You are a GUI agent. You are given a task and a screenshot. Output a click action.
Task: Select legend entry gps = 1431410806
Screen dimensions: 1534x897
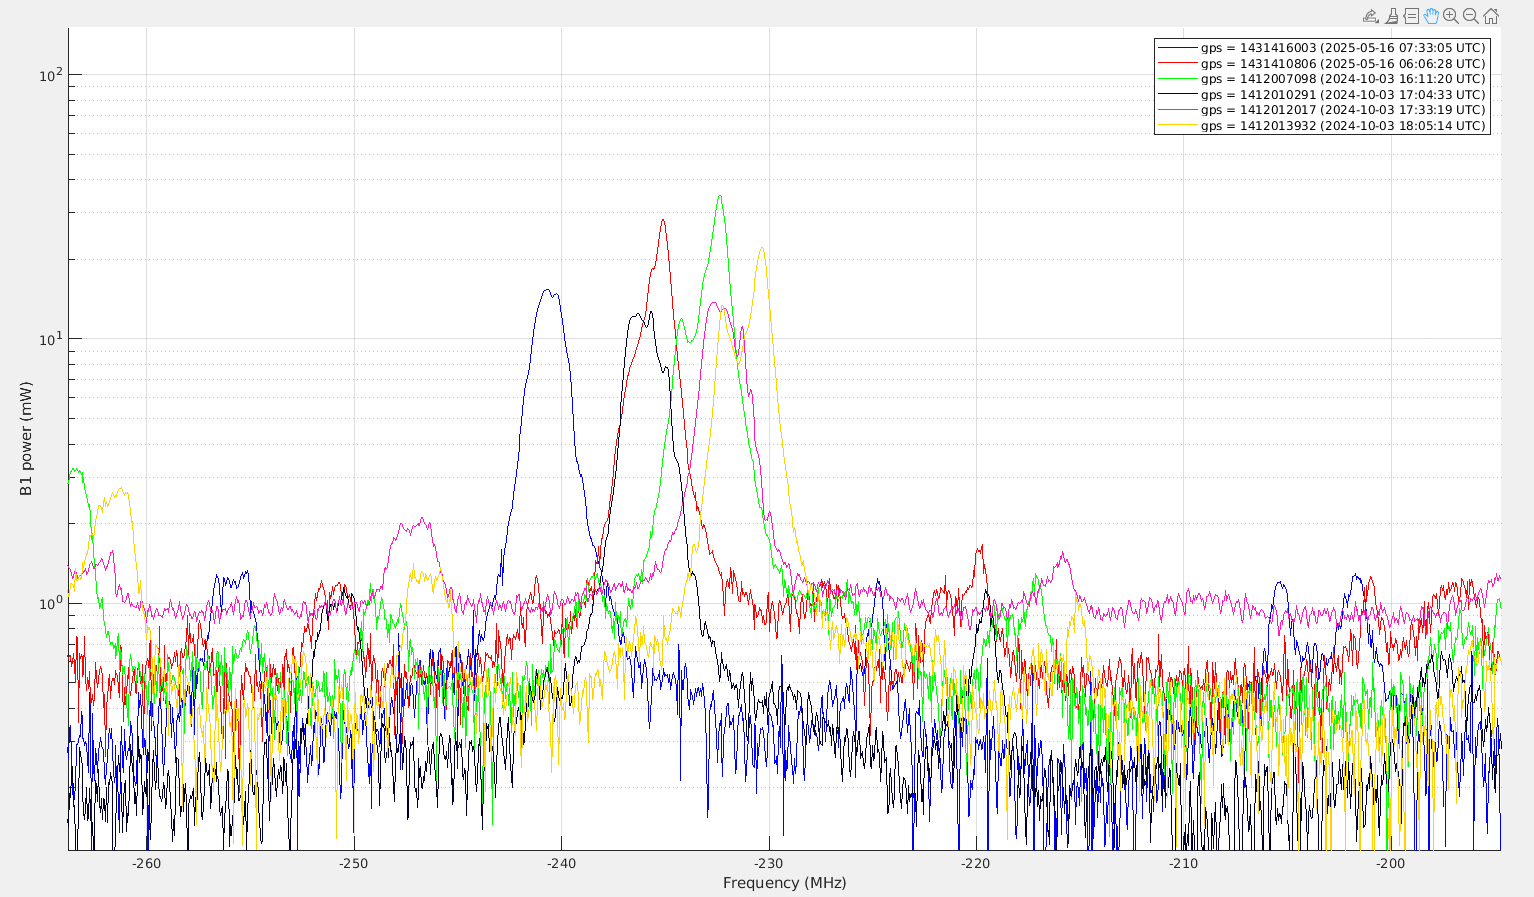click(x=1322, y=63)
